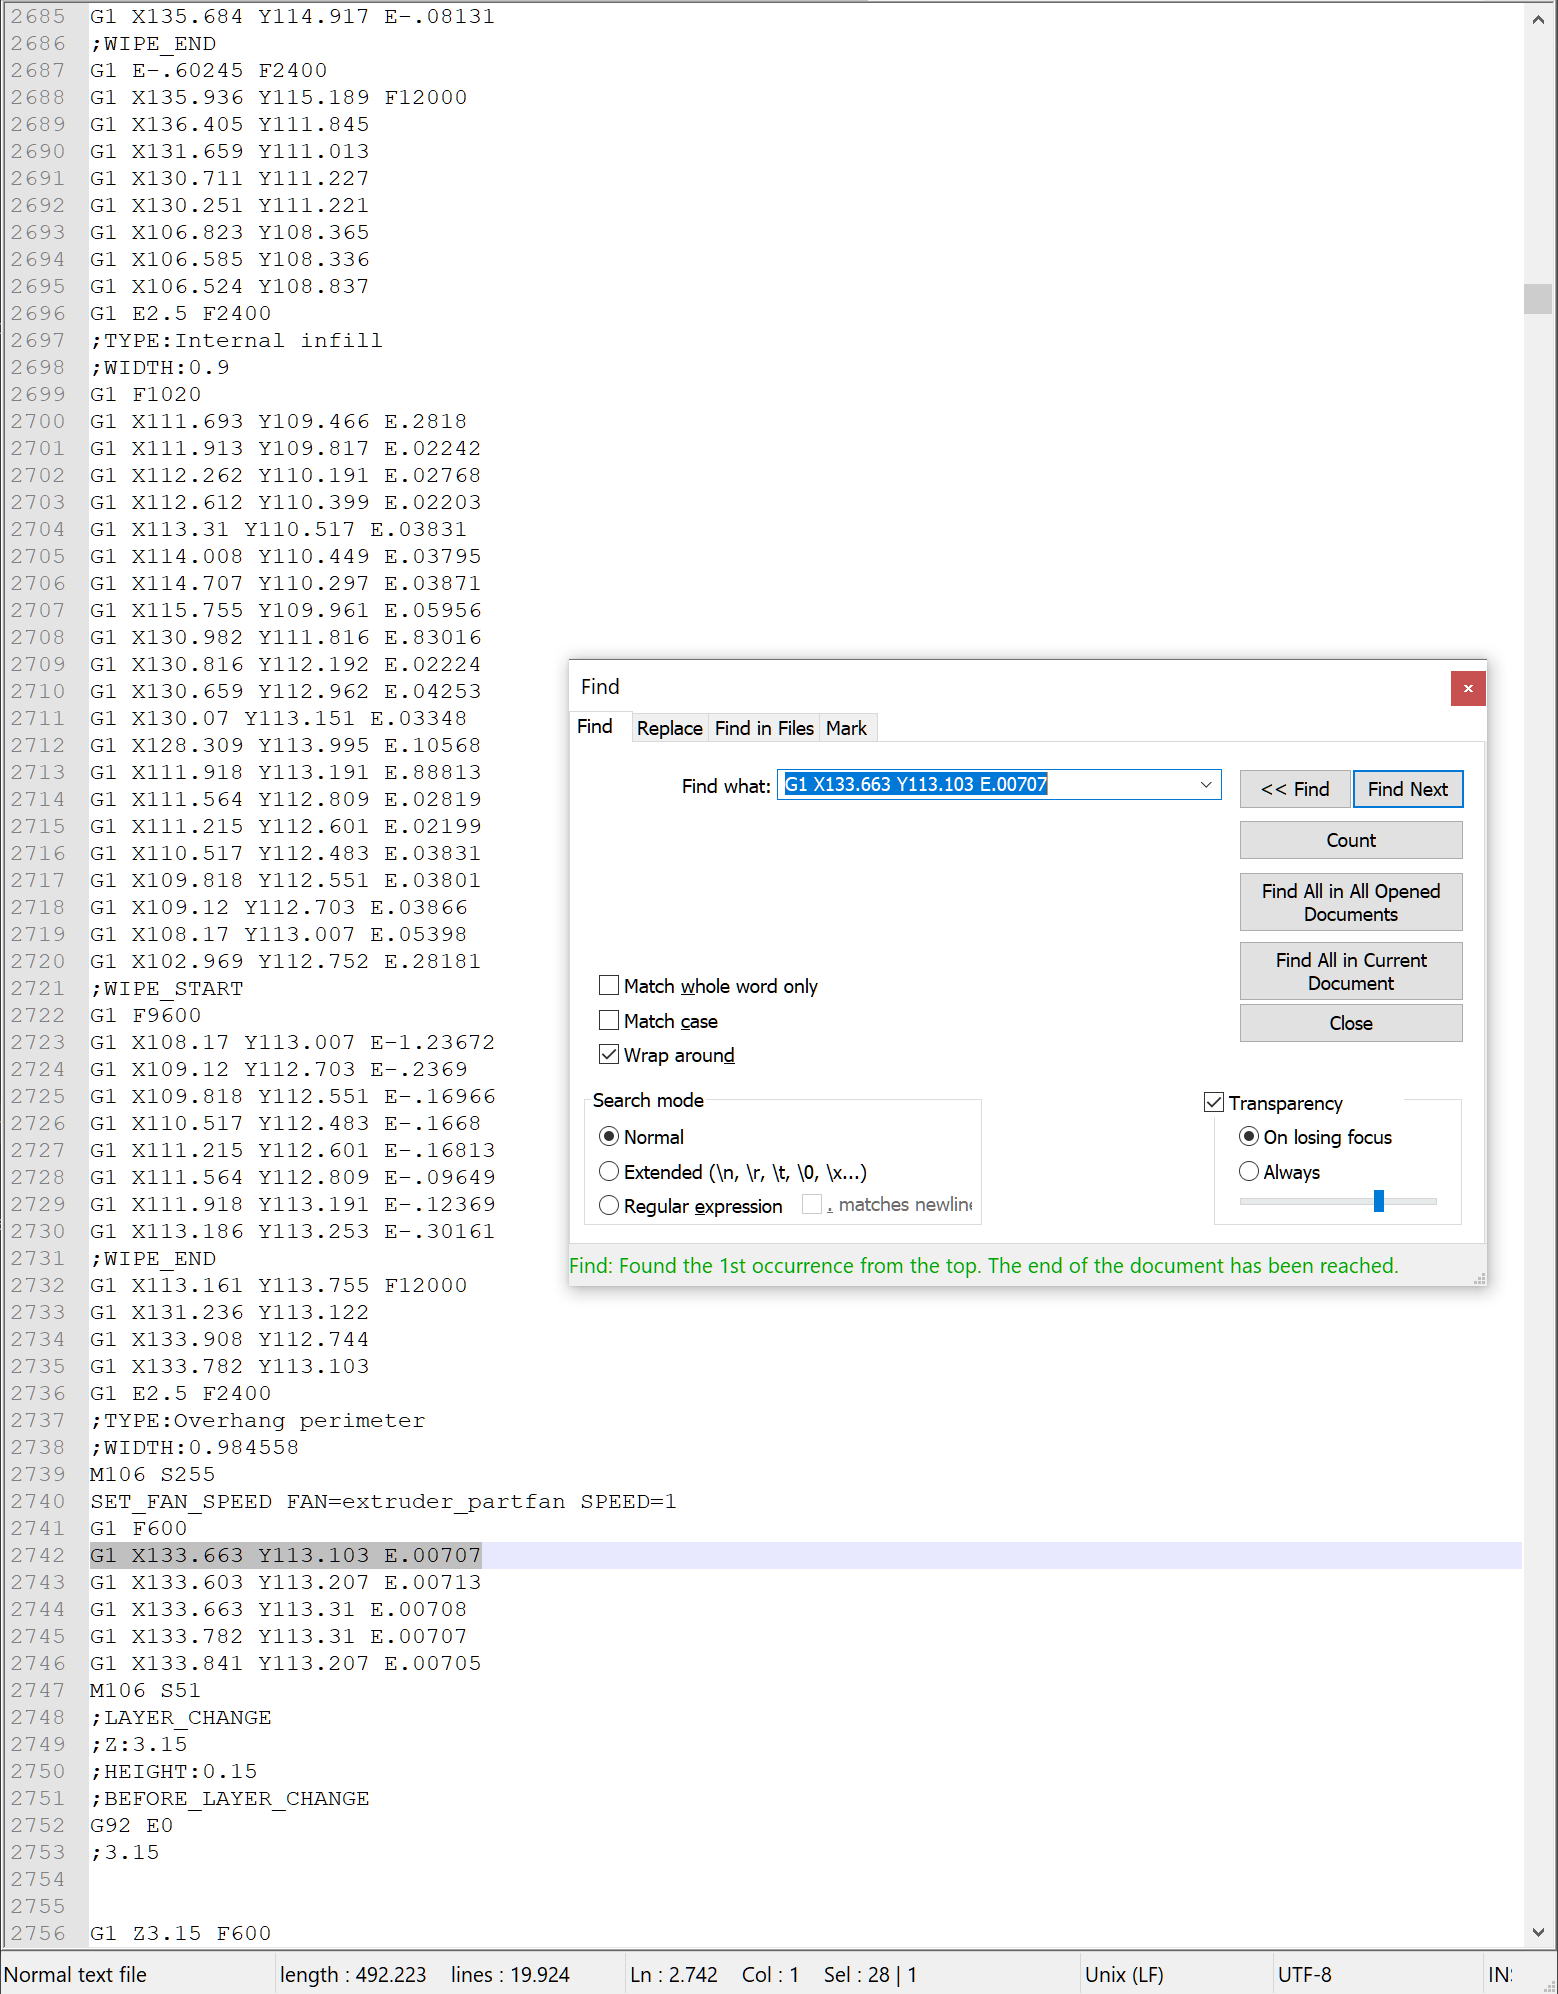This screenshot has width=1558, height=1994.
Task: Click the editor scrollbar up arrow
Action: [1538, 19]
